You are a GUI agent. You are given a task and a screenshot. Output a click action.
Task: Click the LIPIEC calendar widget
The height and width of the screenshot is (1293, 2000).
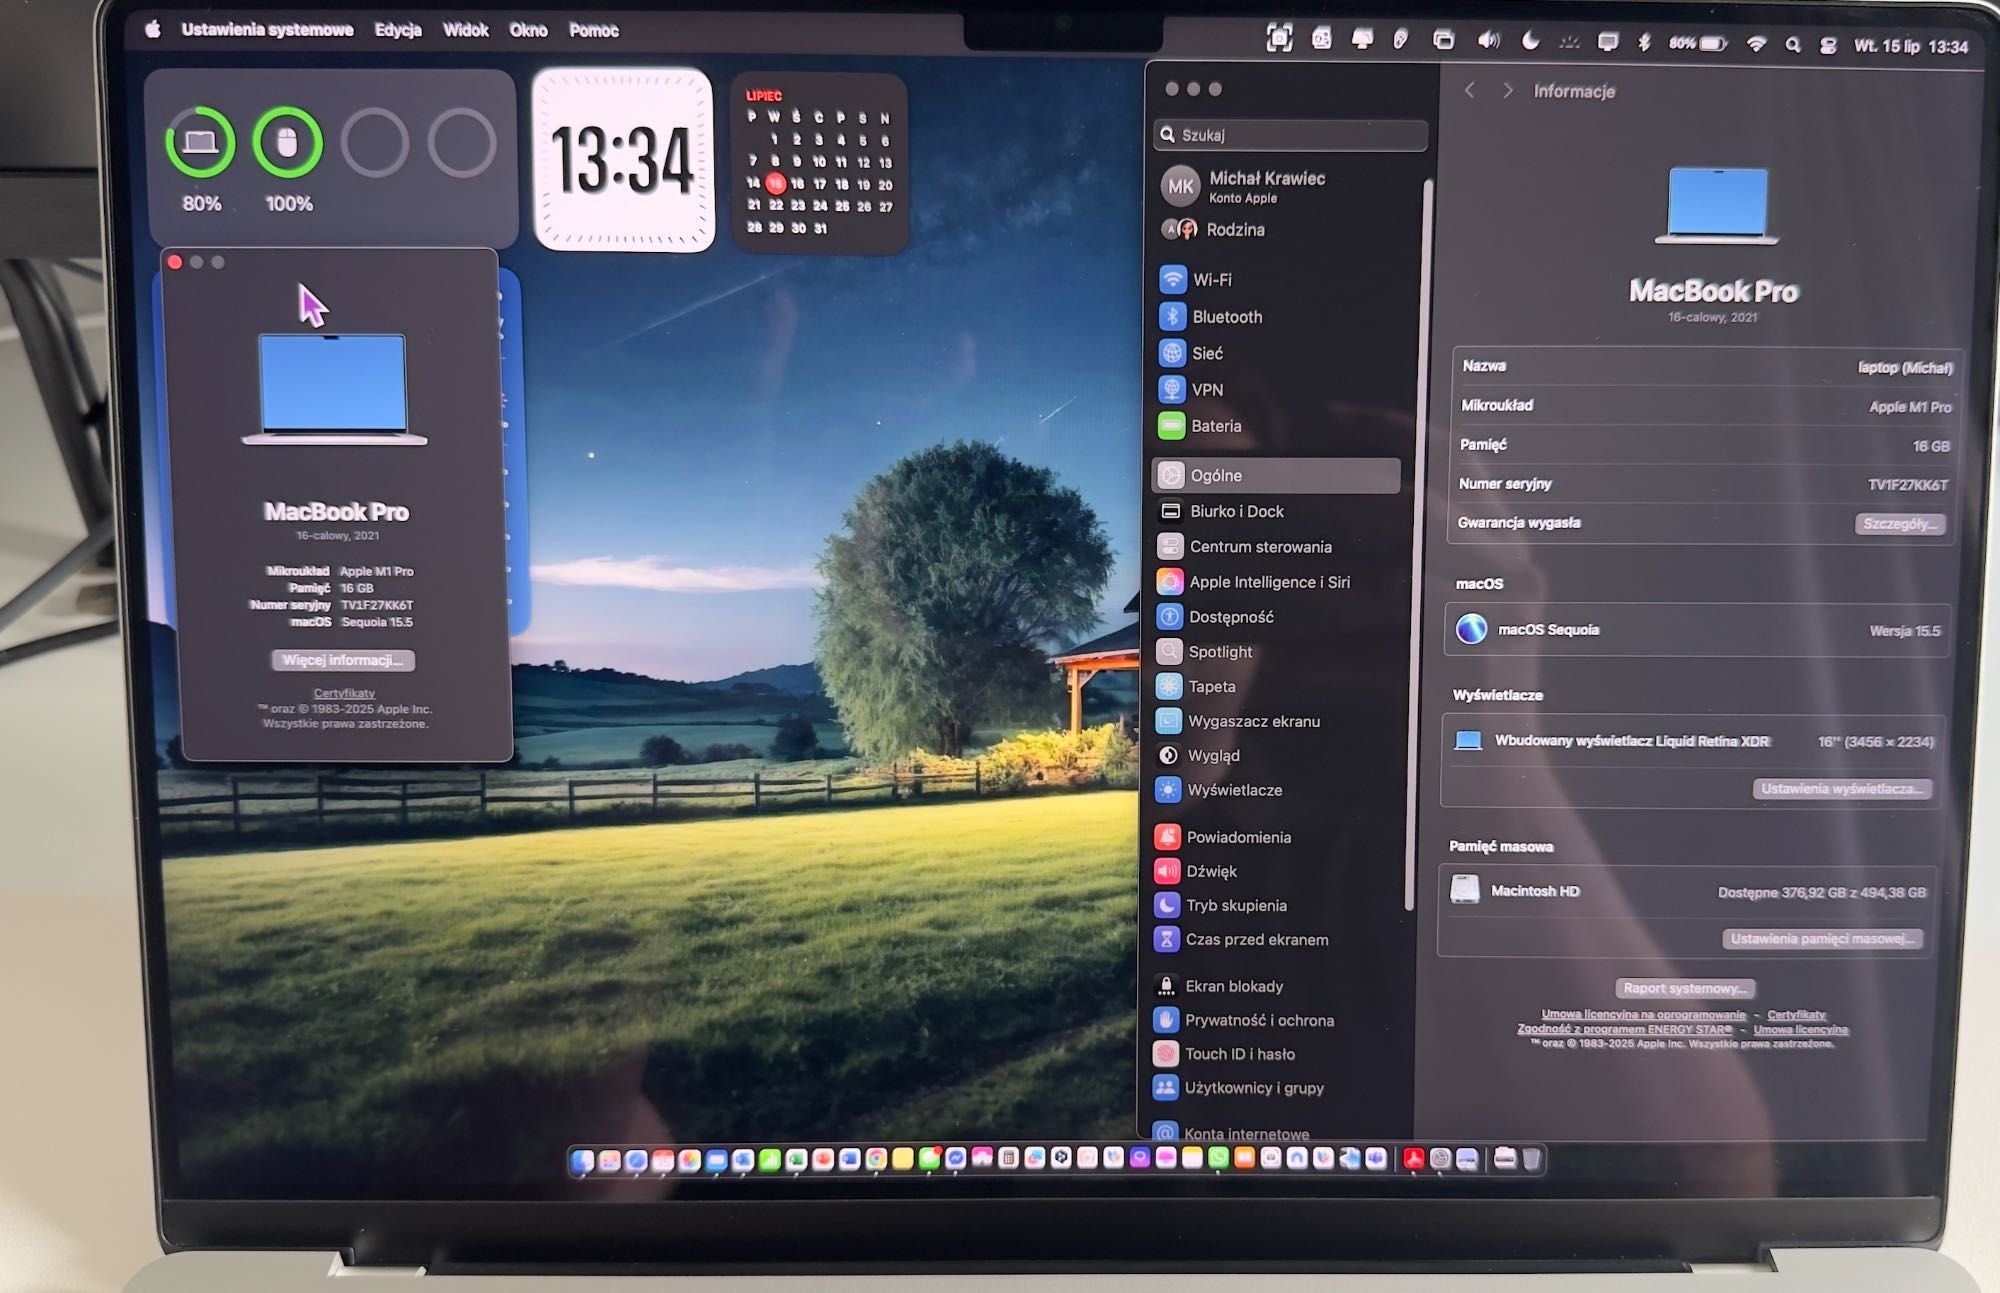point(819,163)
